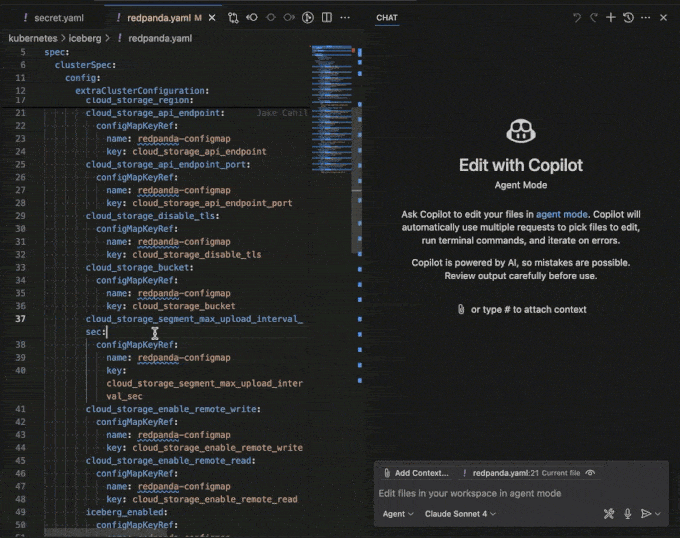Click the run/play circle icon in editor toolbar
680x538 pixels.
point(308,18)
